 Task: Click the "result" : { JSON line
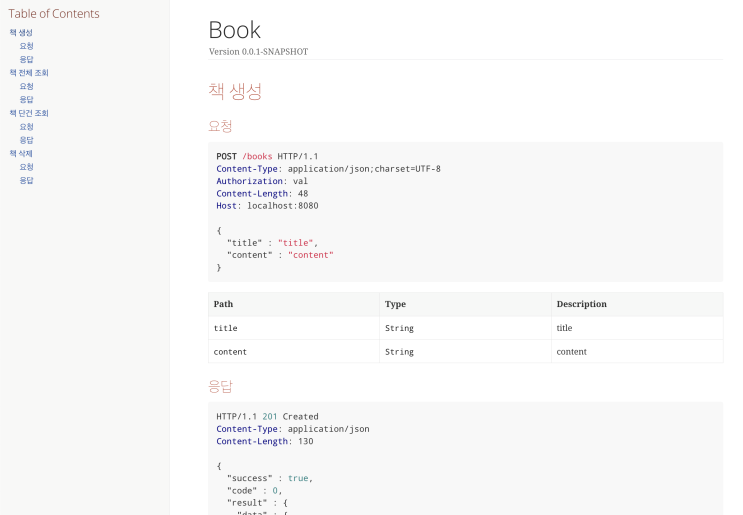(x=257, y=503)
